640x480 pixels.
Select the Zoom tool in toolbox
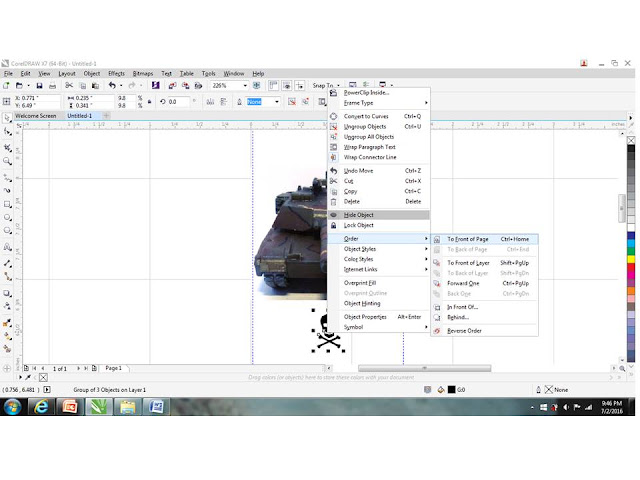[7, 161]
